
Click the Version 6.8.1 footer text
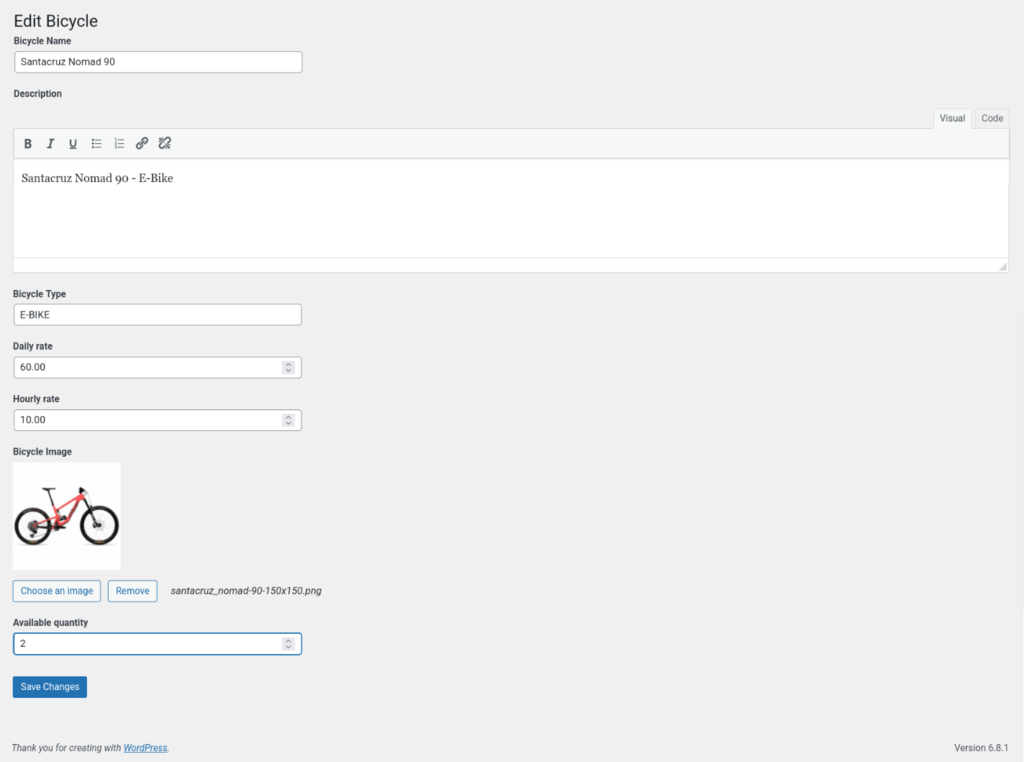981,748
